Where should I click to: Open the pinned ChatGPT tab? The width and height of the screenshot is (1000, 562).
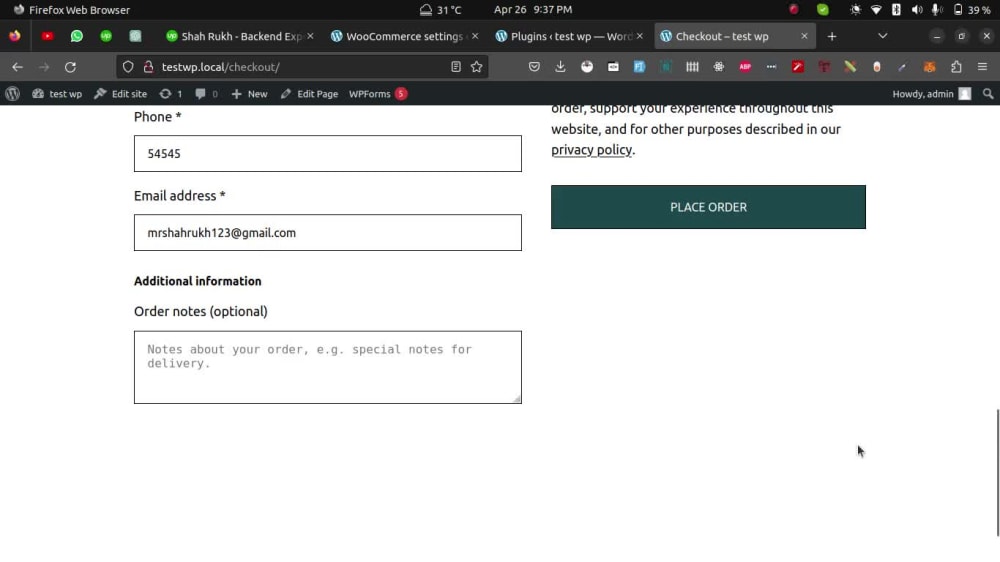coord(135,36)
